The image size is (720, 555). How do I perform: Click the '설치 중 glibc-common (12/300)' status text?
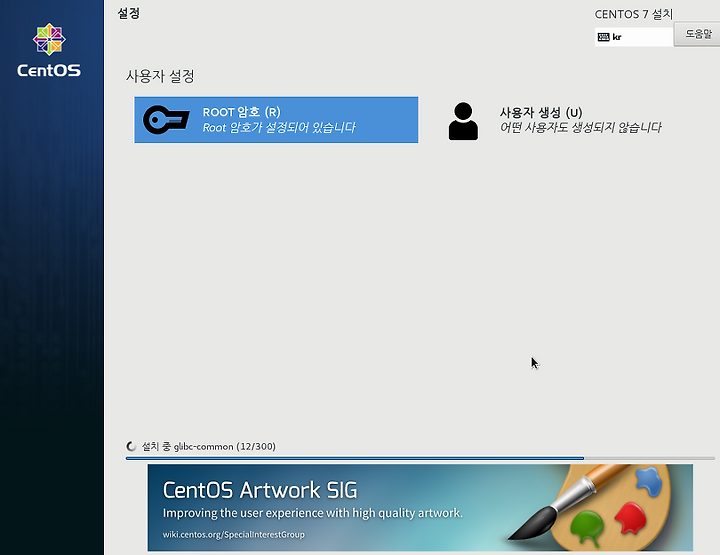(x=208, y=446)
